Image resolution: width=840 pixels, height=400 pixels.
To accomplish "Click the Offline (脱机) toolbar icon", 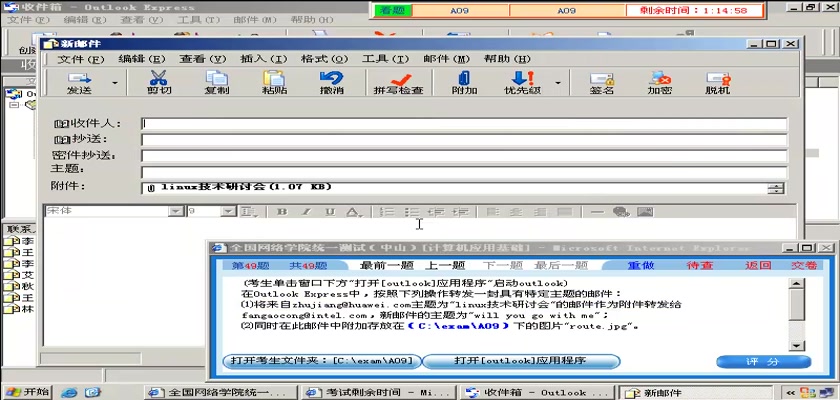I will (x=717, y=83).
